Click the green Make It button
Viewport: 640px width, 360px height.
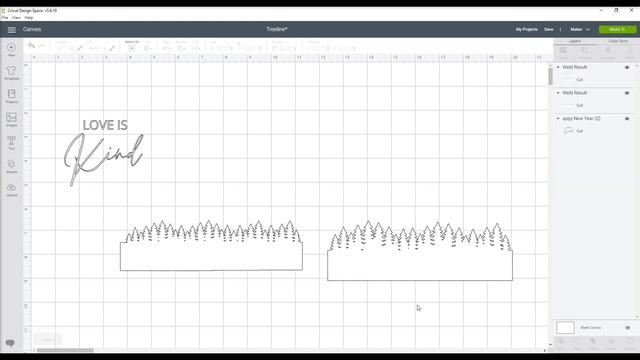click(617, 29)
